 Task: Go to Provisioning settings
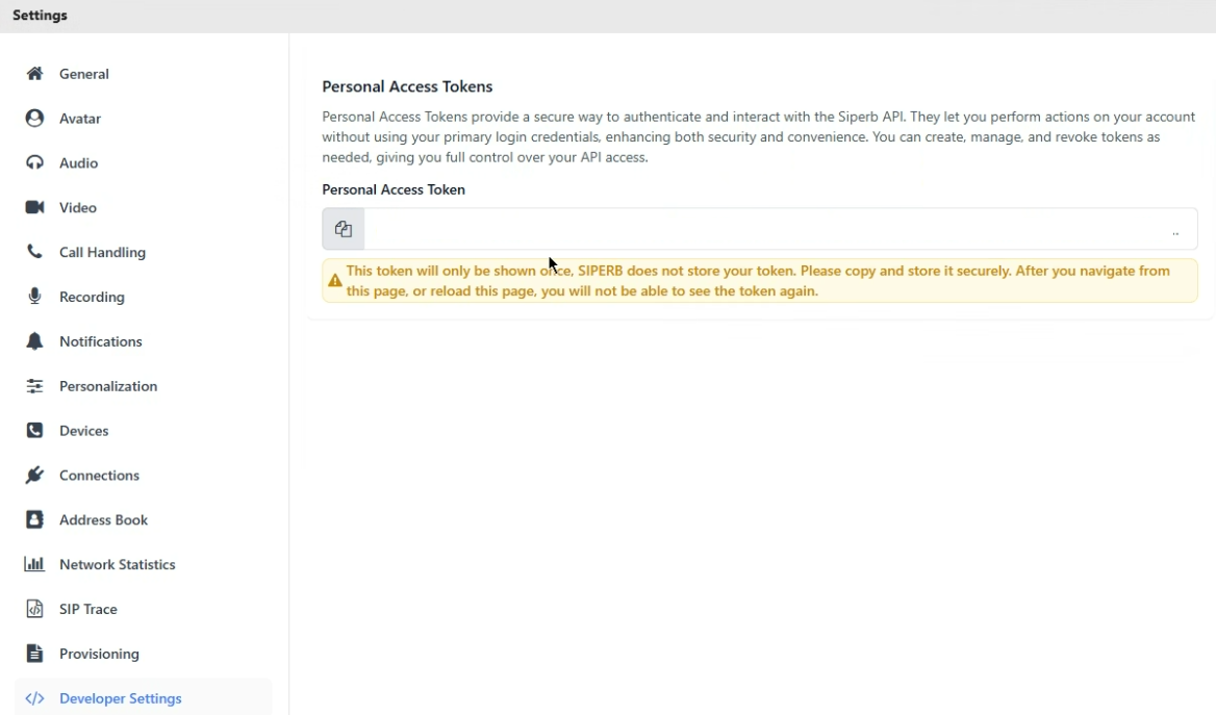click(x=143, y=654)
